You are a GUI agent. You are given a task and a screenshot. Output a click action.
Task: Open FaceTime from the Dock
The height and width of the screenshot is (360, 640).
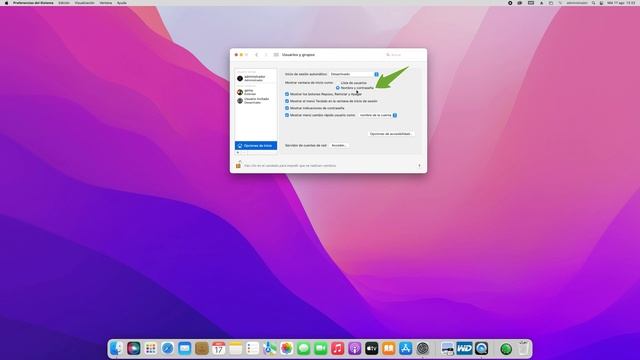[320, 349]
